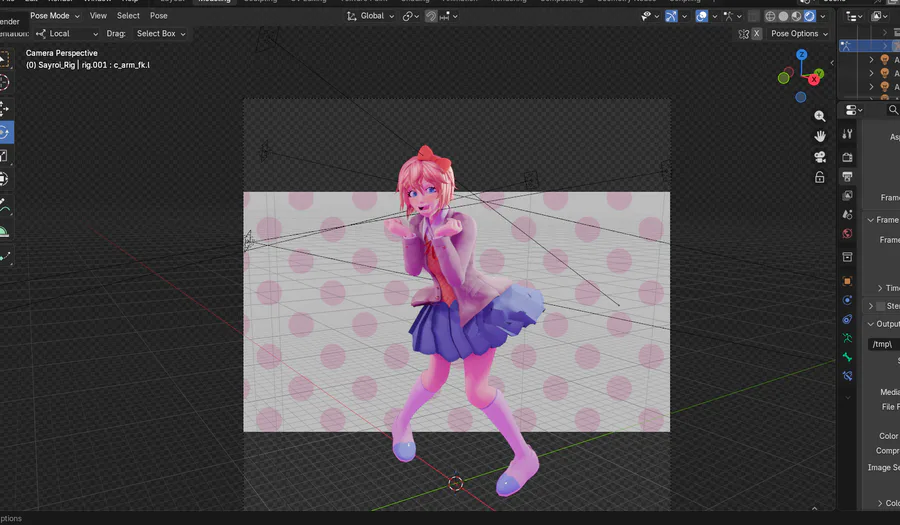Click the pose mirror butterfly icon
The width and height of the screenshot is (900, 525).
coord(744,34)
